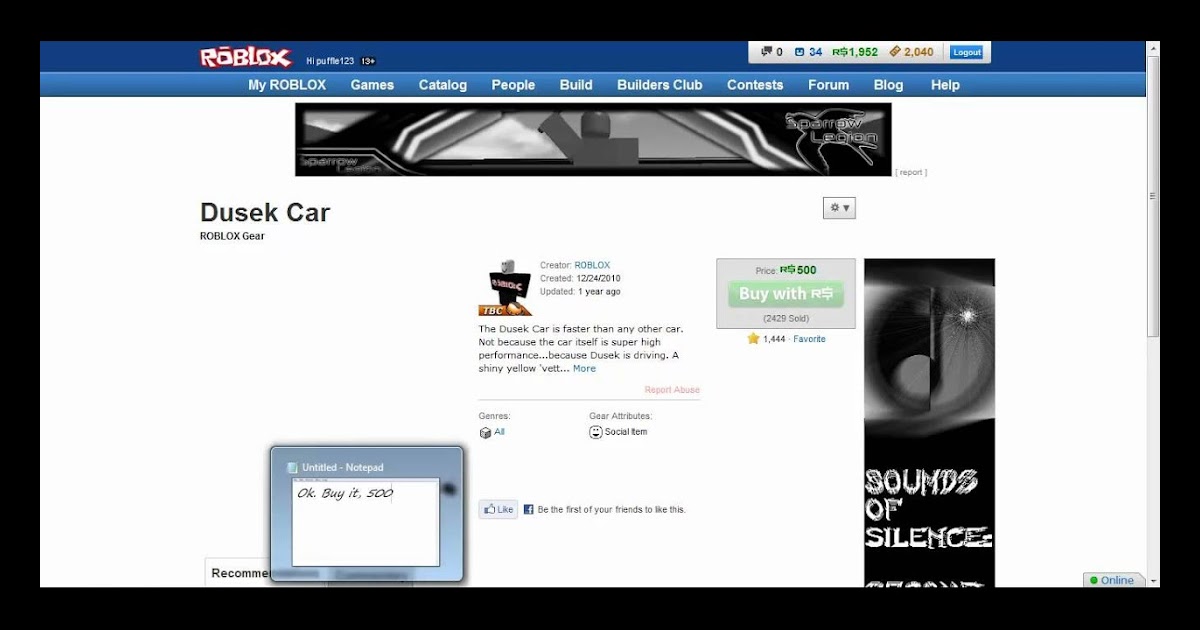The height and width of the screenshot is (630, 1200).
Task: Click the gold star favorite icon
Action: pos(753,339)
